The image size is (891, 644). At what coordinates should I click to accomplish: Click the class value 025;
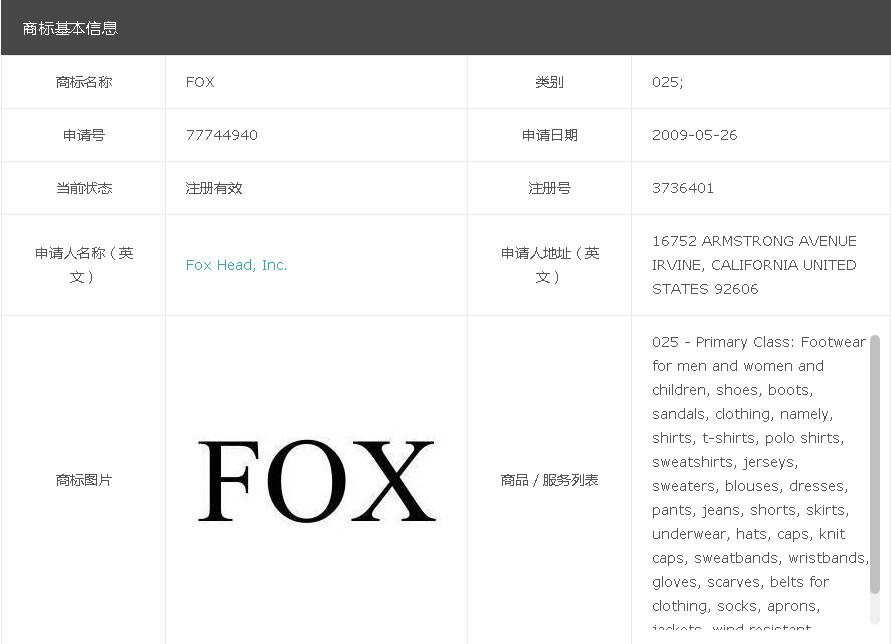[668, 82]
